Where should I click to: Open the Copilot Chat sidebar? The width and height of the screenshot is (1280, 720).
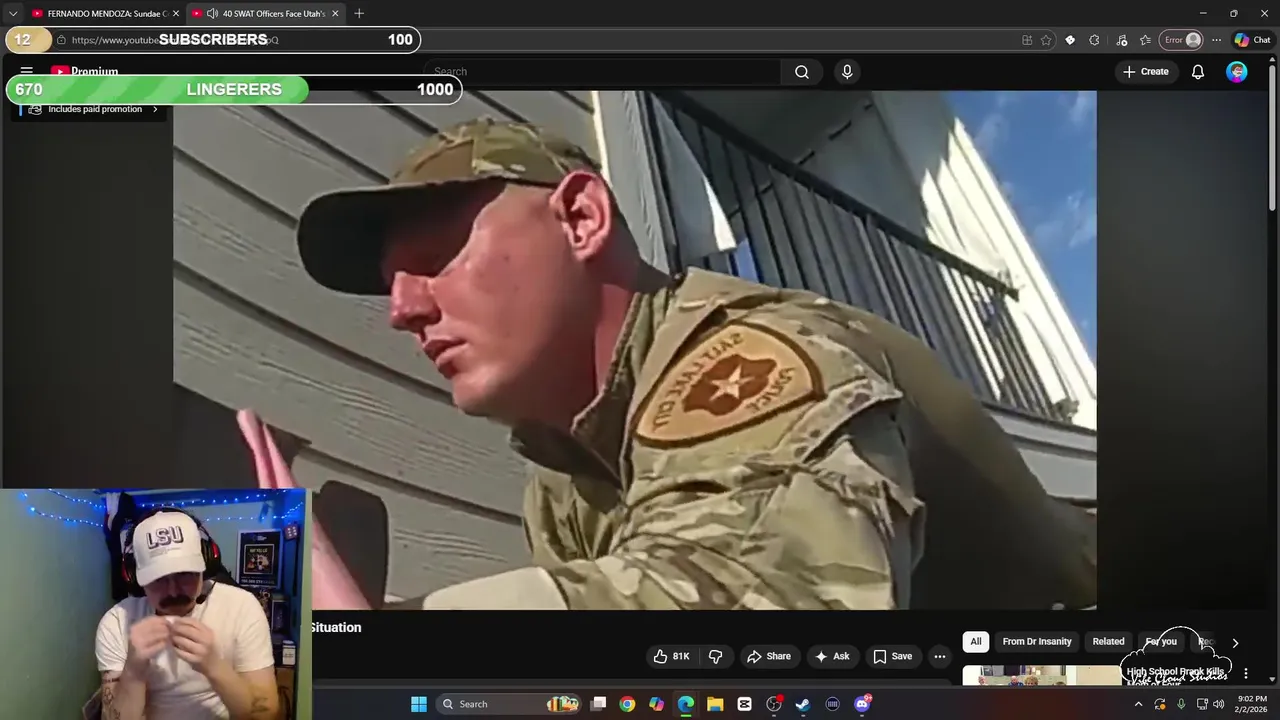(1252, 40)
